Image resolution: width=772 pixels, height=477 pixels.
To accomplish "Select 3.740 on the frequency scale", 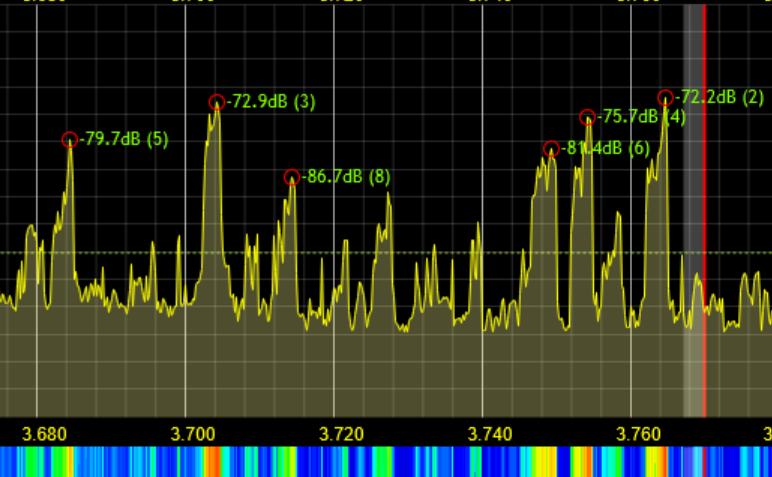I will pos(490,434).
